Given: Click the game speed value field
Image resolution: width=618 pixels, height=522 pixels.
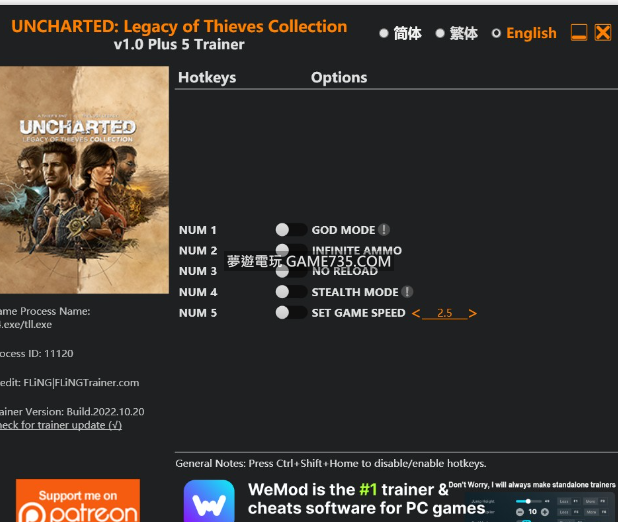Looking at the screenshot, I should 445,313.
